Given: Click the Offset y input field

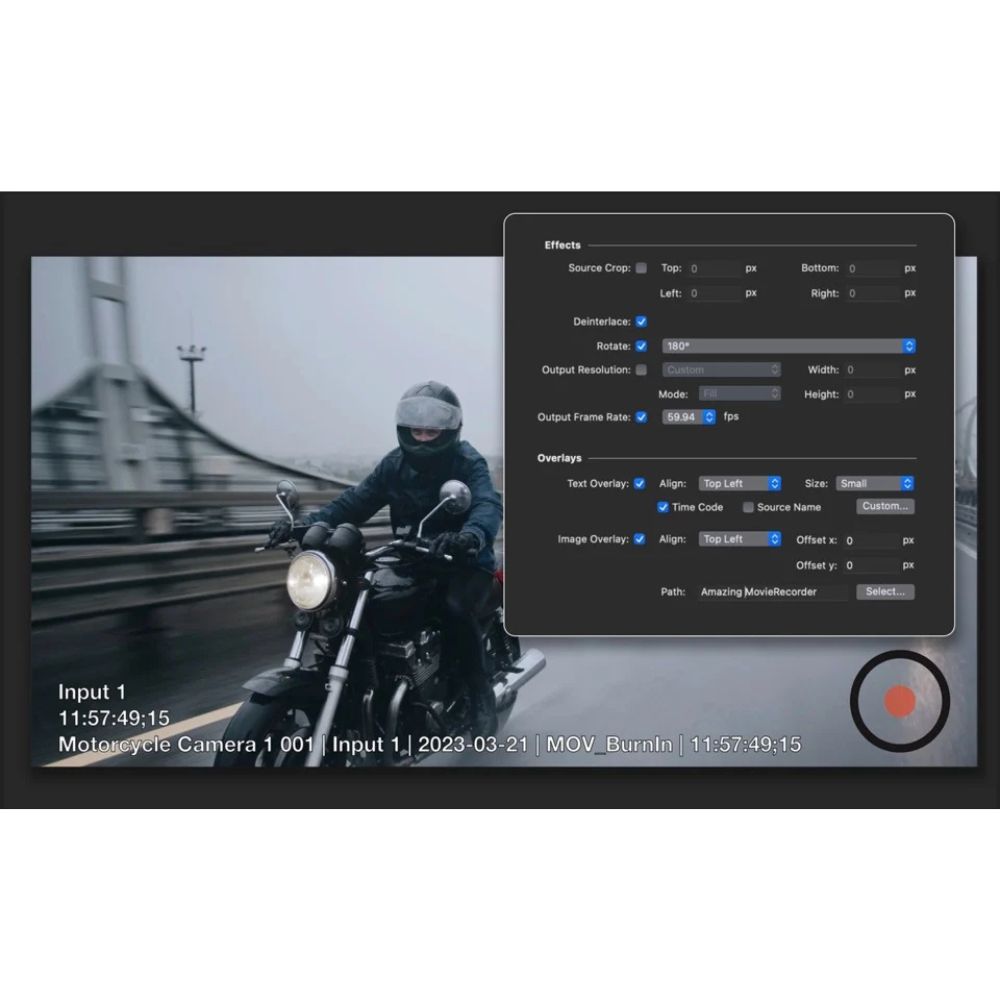Looking at the screenshot, I should [870, 566].
